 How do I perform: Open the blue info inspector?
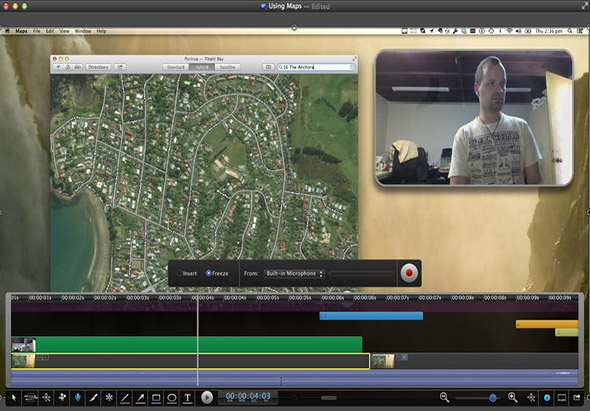click(547, 397)
